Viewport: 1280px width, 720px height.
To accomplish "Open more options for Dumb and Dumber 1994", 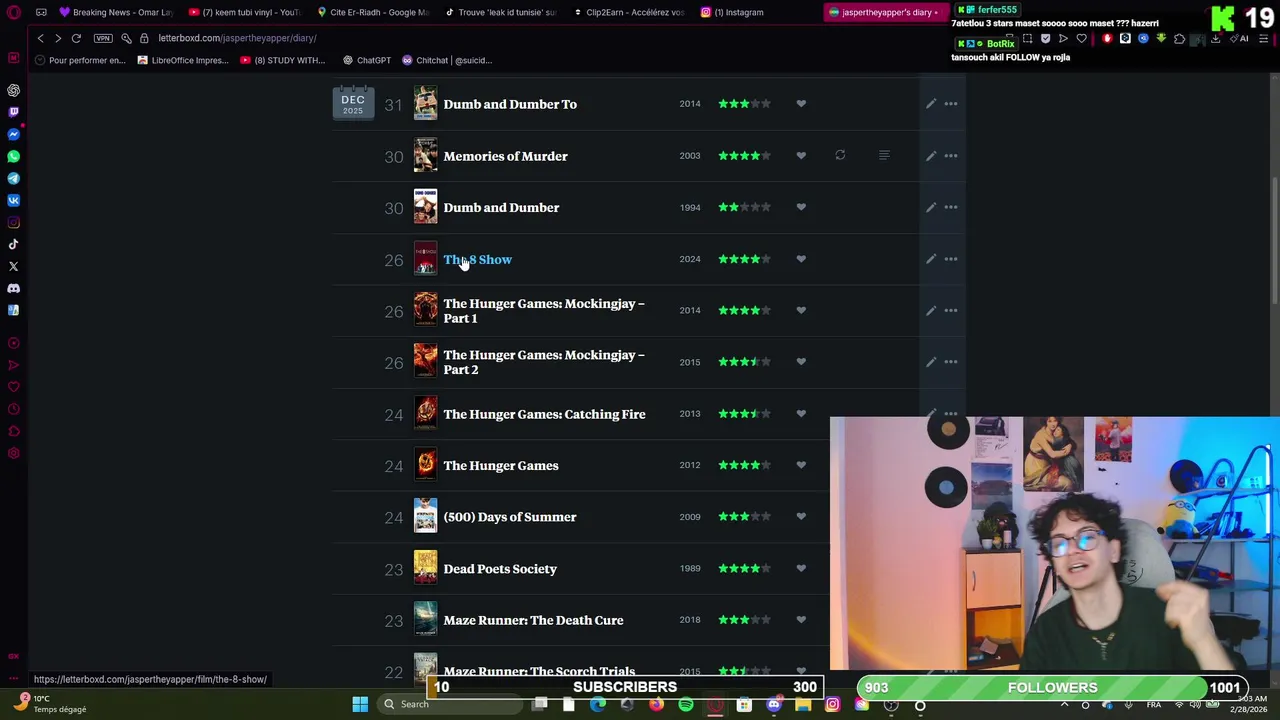I will [951, 207].
